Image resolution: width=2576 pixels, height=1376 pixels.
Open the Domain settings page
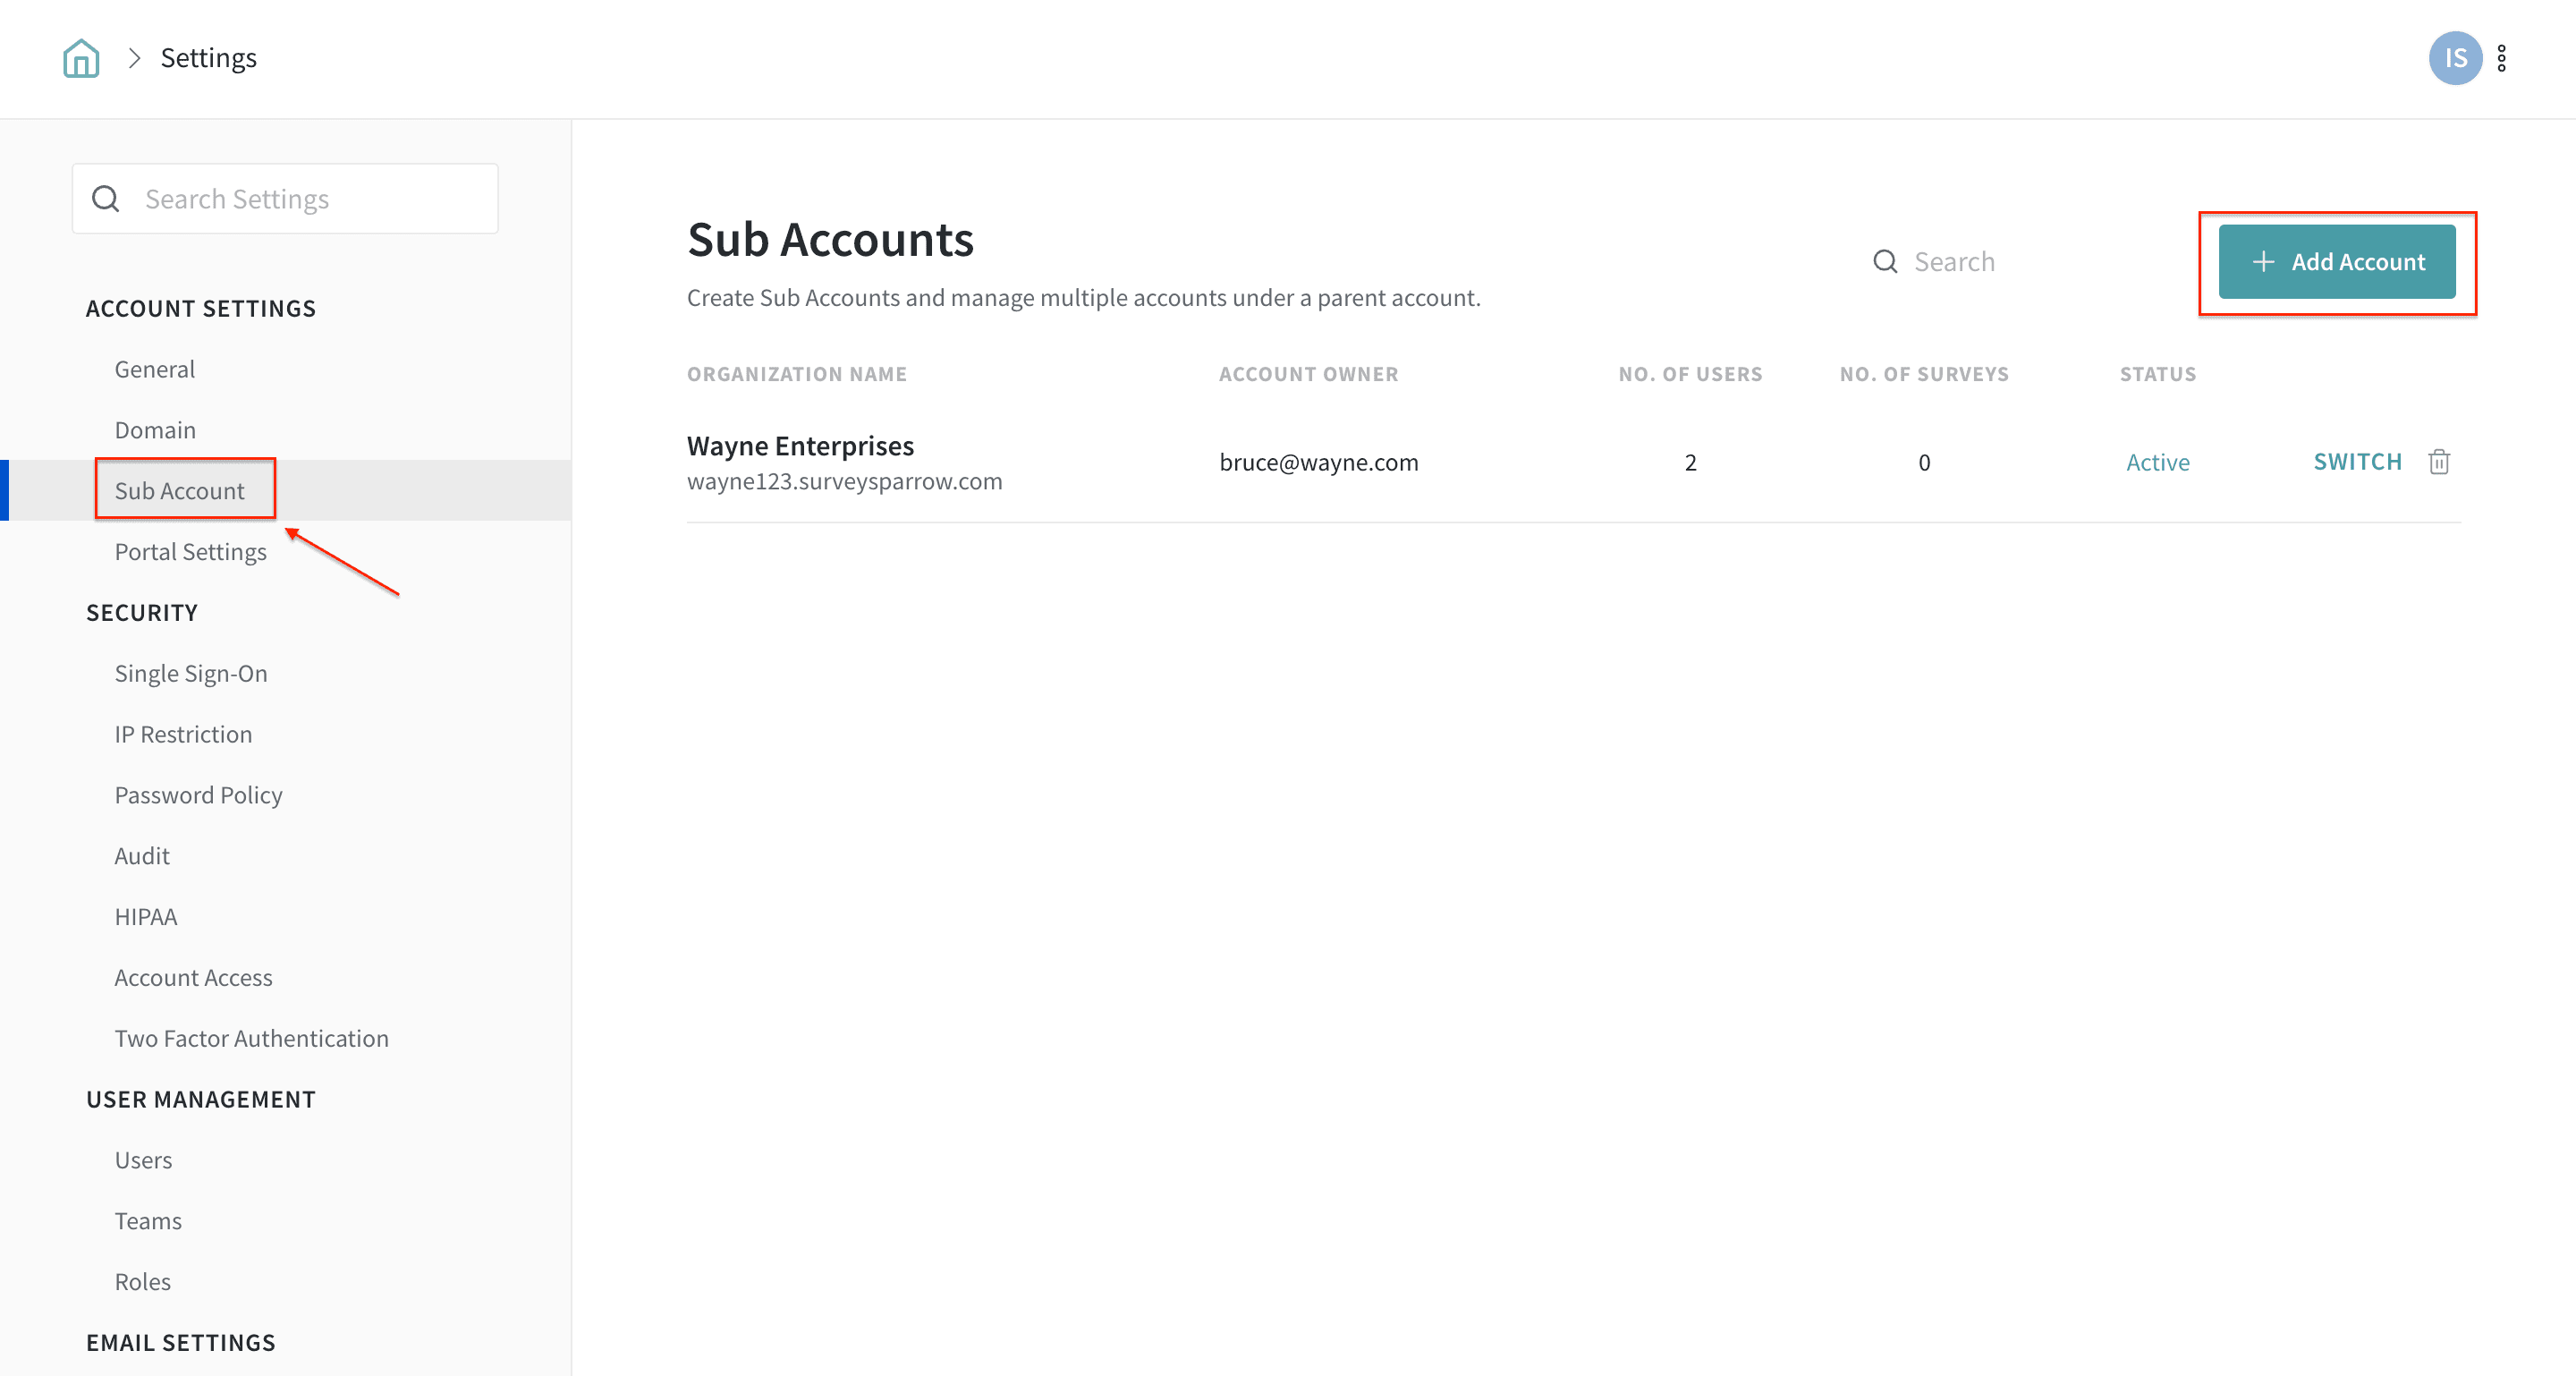pos(155,430)
